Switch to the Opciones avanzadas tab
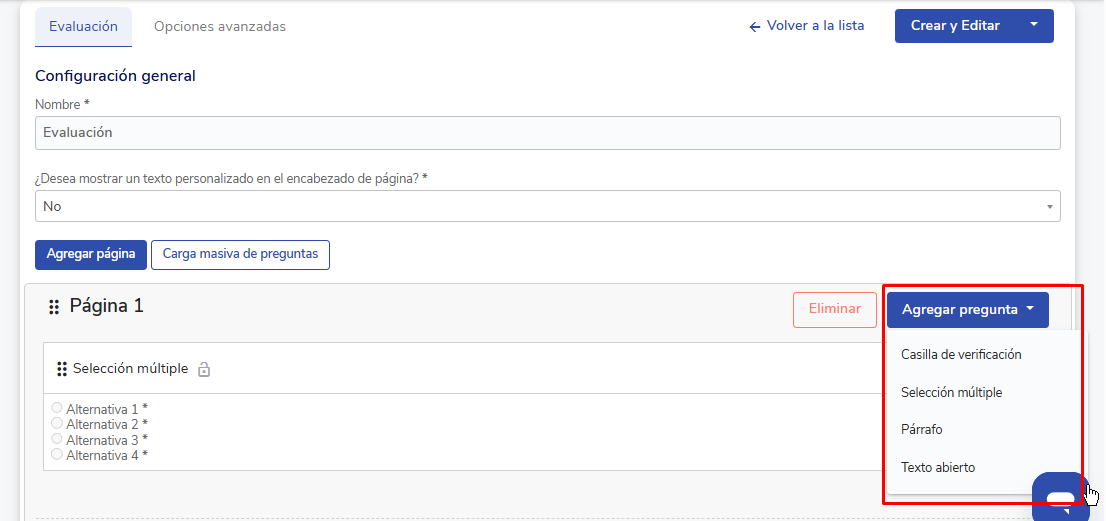The image size is (1106, 521). click(x=220, y=27)
